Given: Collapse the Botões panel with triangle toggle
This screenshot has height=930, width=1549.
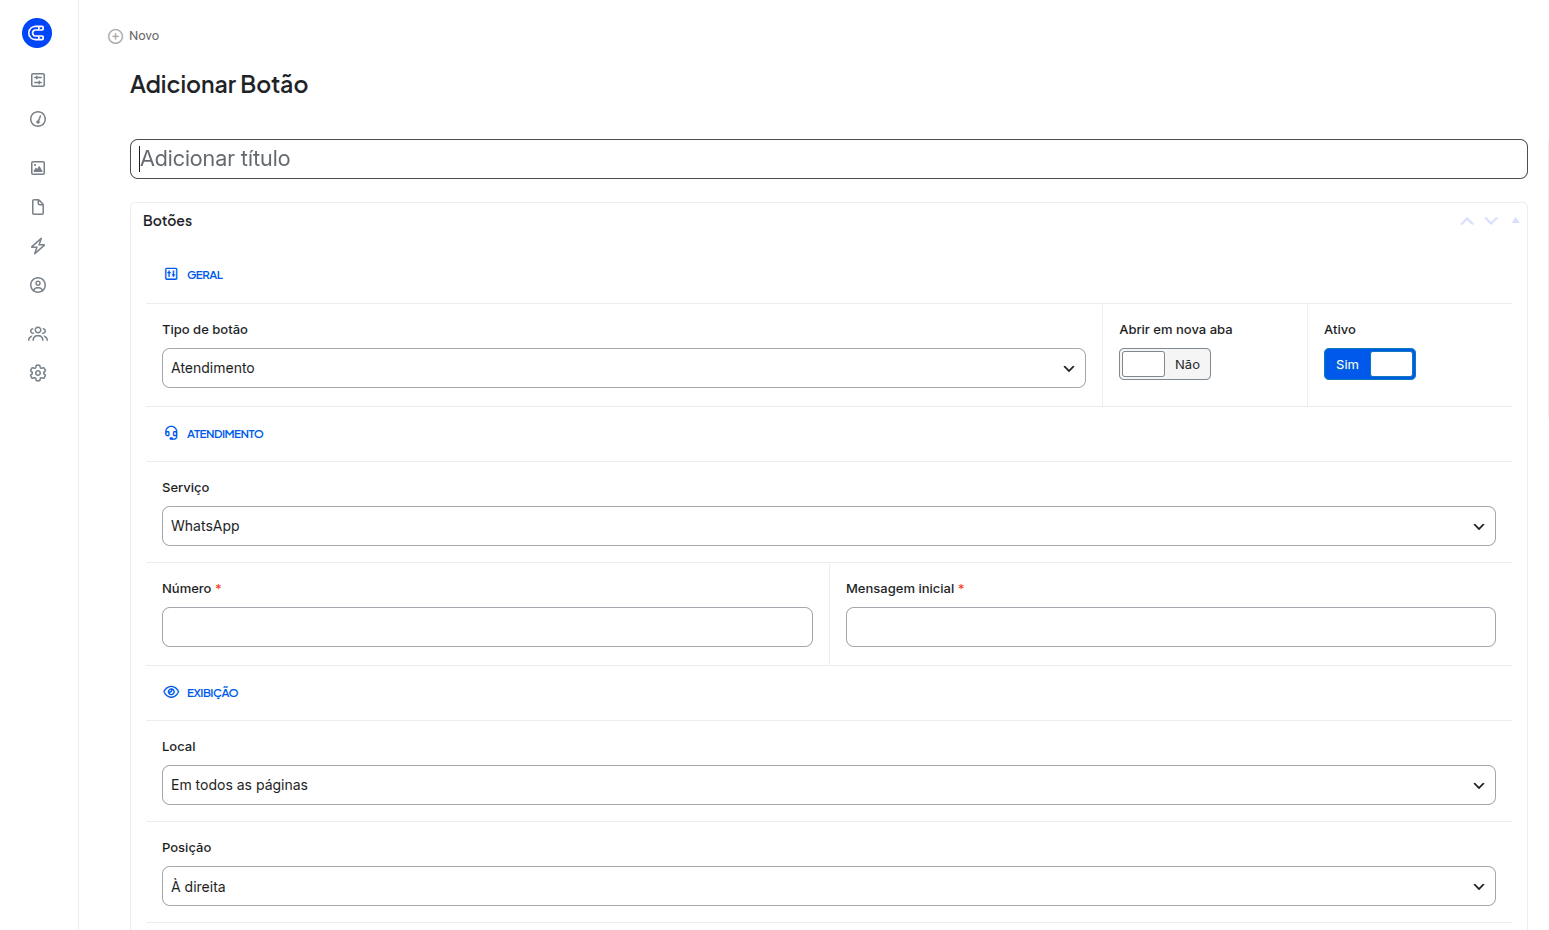Looking at the screenshot, I should click(x=1515, y=220).
